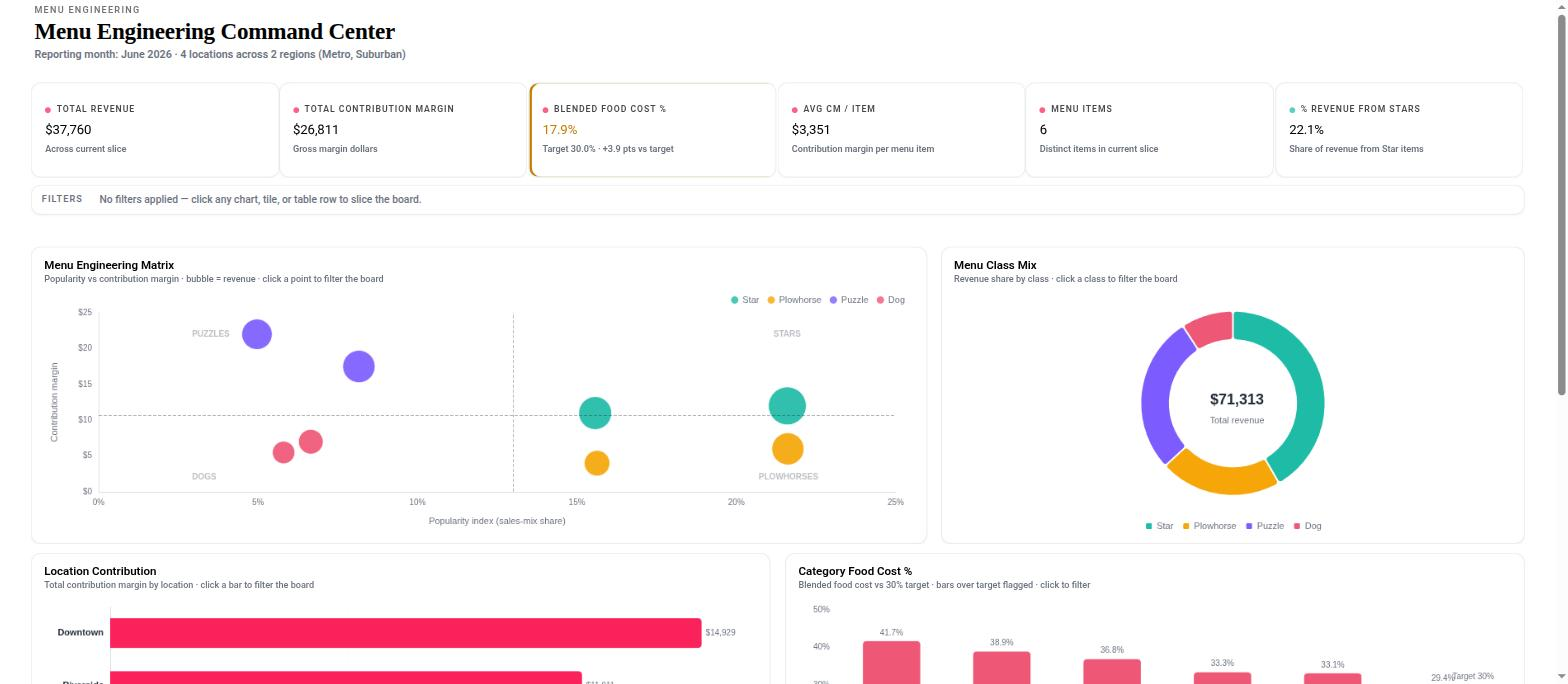Click the PUZZLES quadrant label

pyautogui.click(x=210, y=334)
